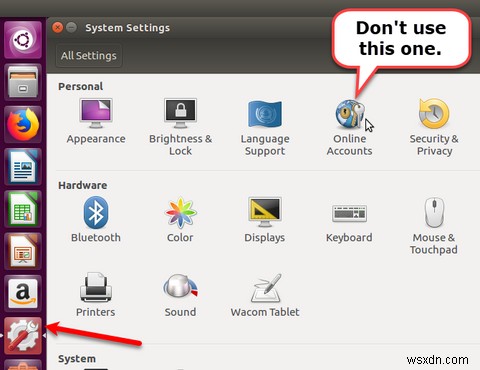Open the Online Accounts globe icon
This screenshot has height=370, width=480.
point(350,114)
